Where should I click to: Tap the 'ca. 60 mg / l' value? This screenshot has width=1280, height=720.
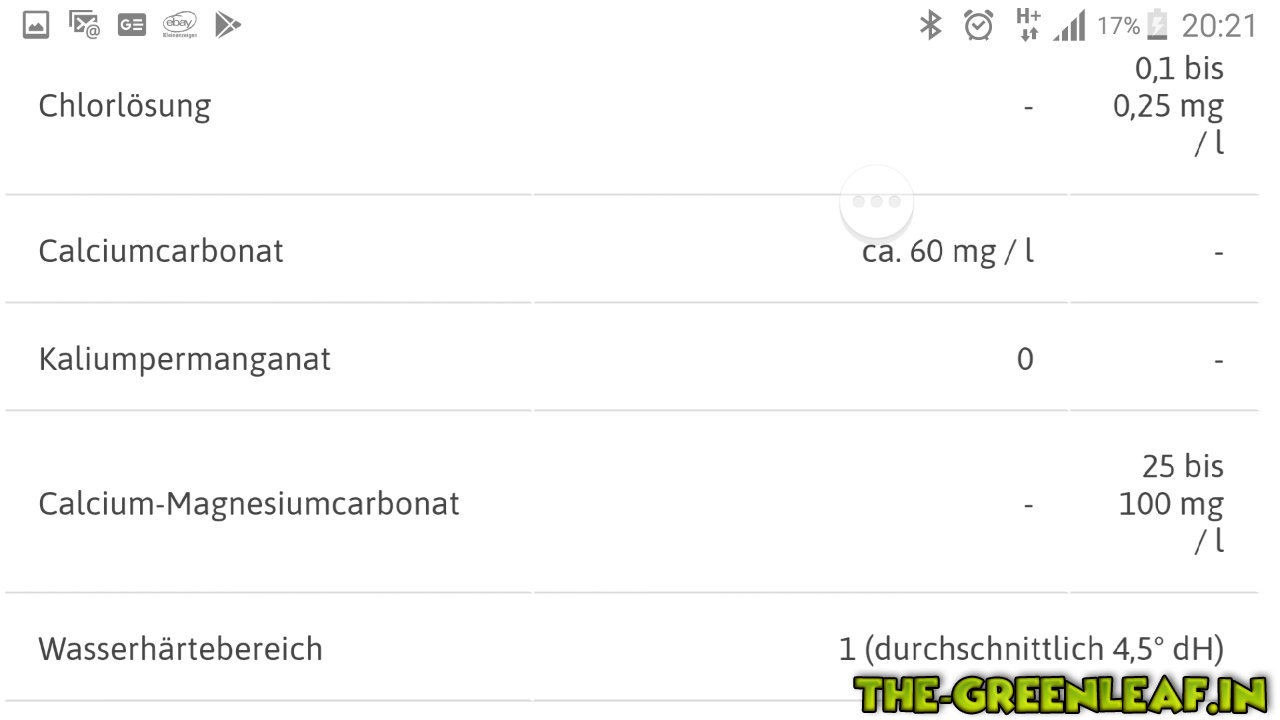click(x=947, y=251)
